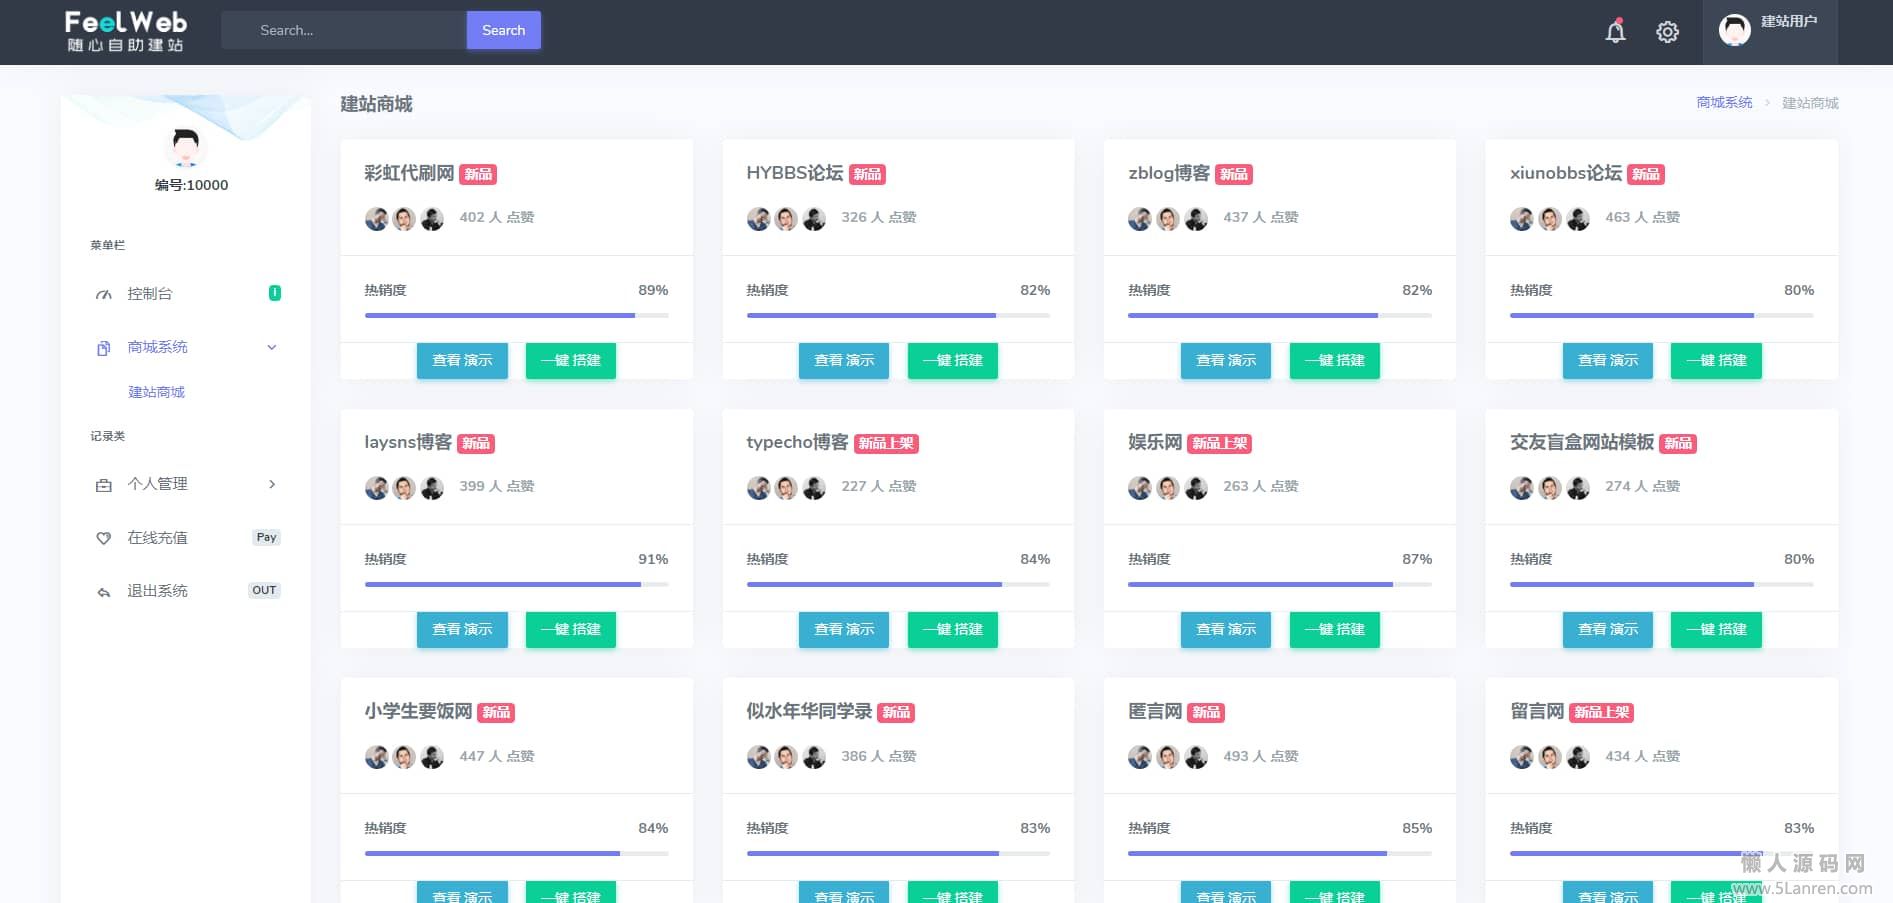Click the Search input field
1893x903 pixels.
[344, 30]
